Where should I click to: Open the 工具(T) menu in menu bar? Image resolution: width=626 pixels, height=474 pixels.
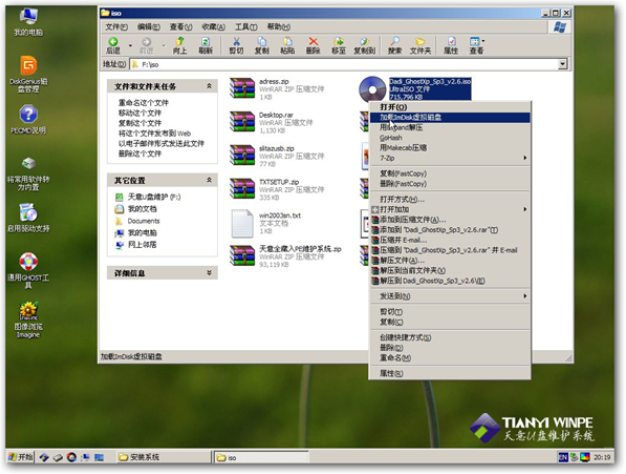[x=244, y=27]
